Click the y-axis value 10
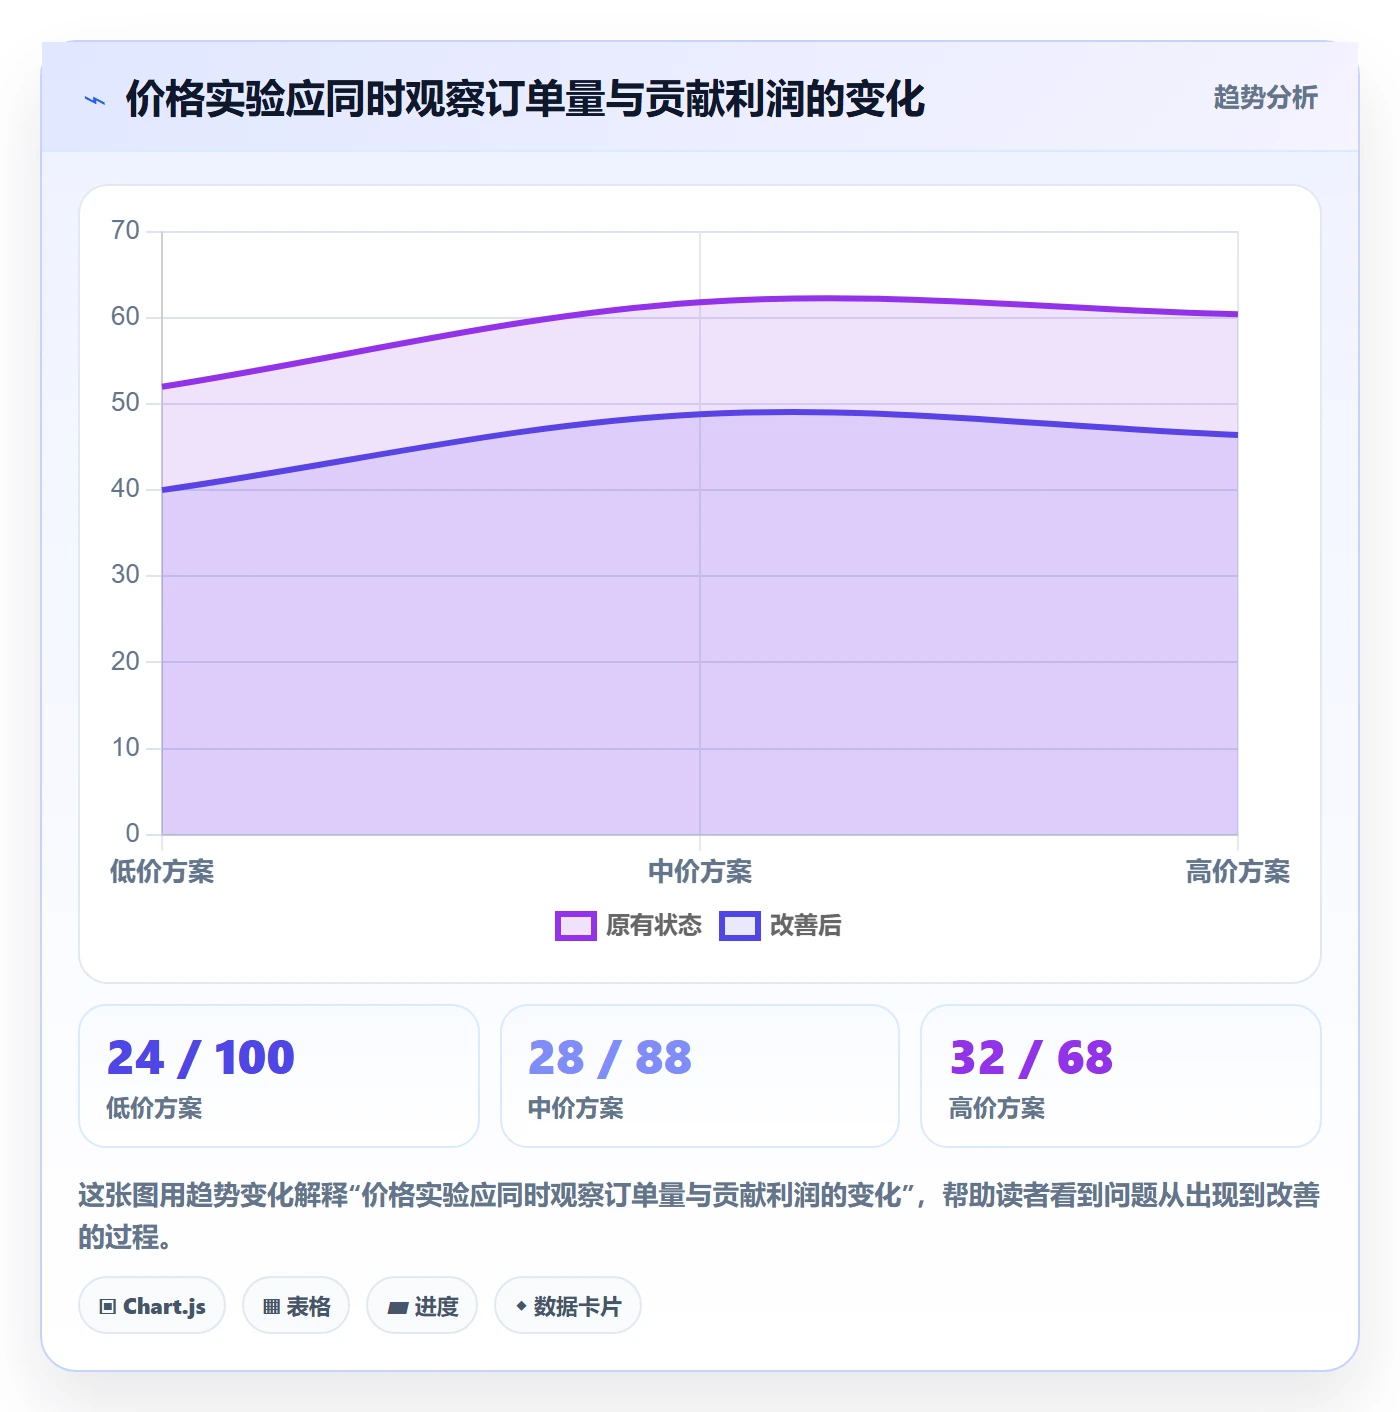 point(125,748)
